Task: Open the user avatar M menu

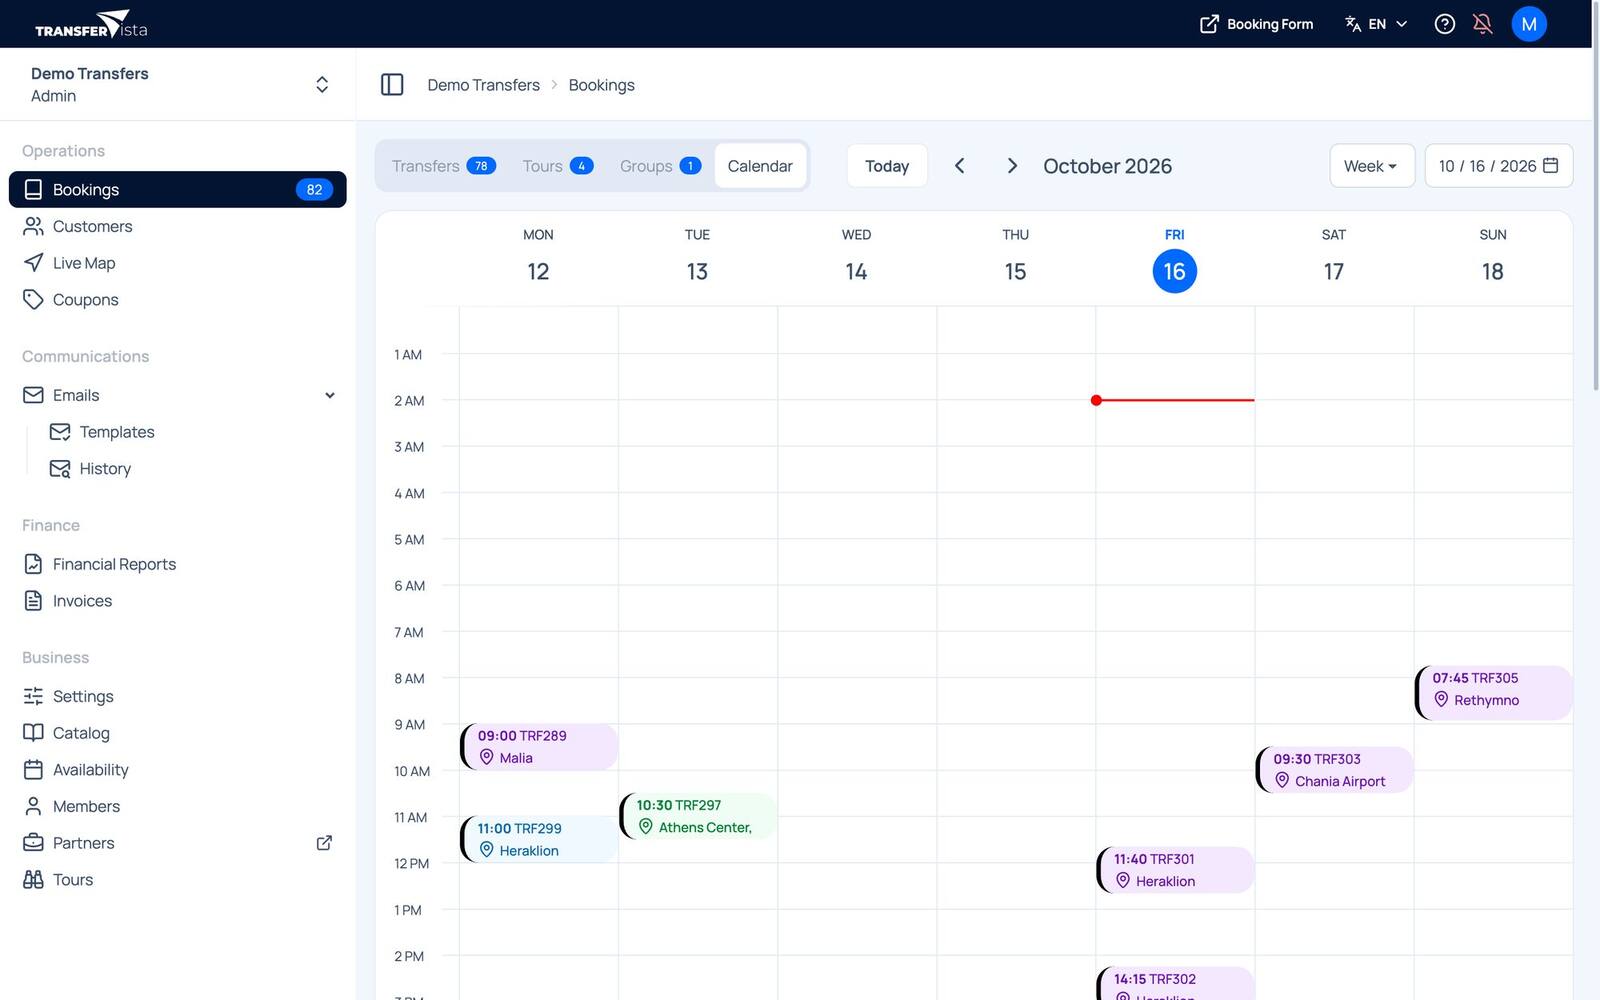Action: (1529, 24)
